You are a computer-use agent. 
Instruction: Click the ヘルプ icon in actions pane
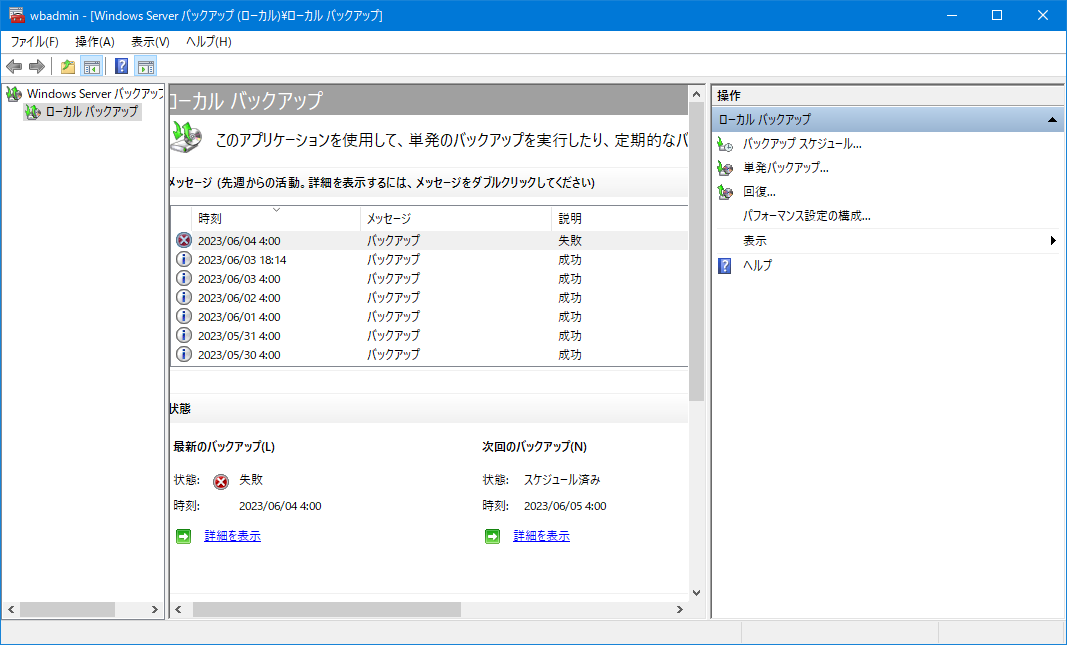tap(725, 265)
